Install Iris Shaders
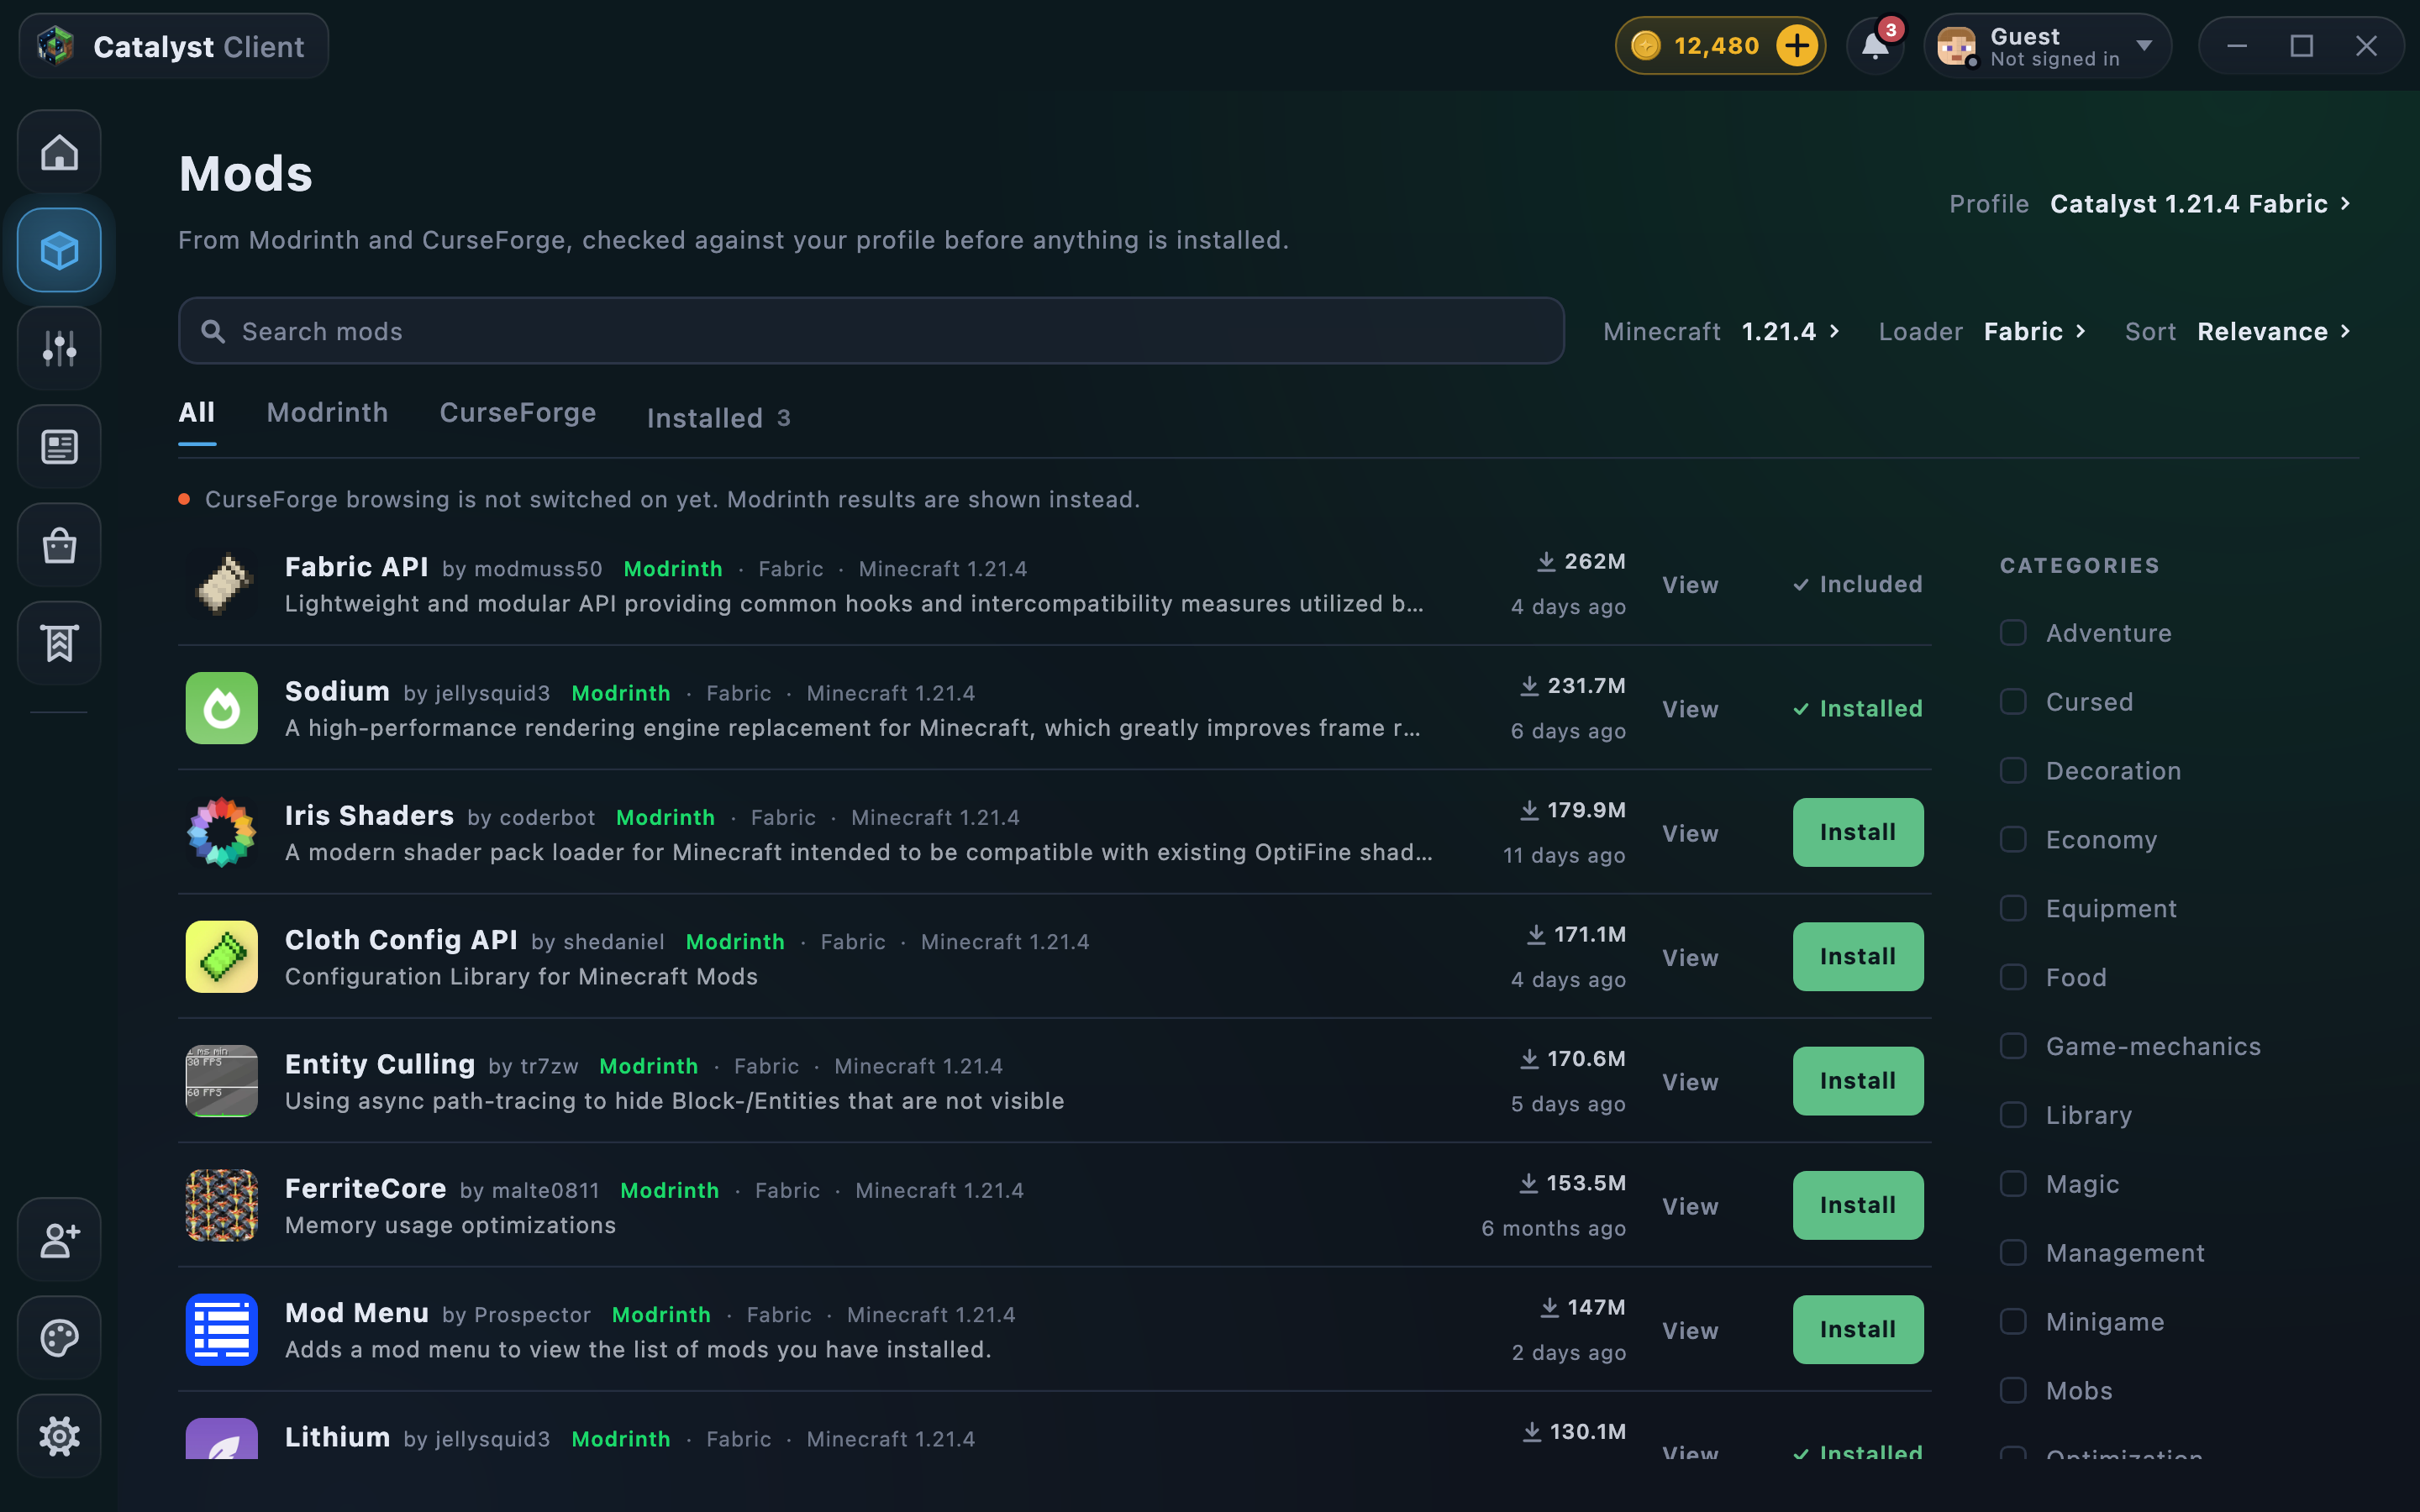Image resolution: width=2420 pixels, height=1512 pixels. tap(1858, 832)
